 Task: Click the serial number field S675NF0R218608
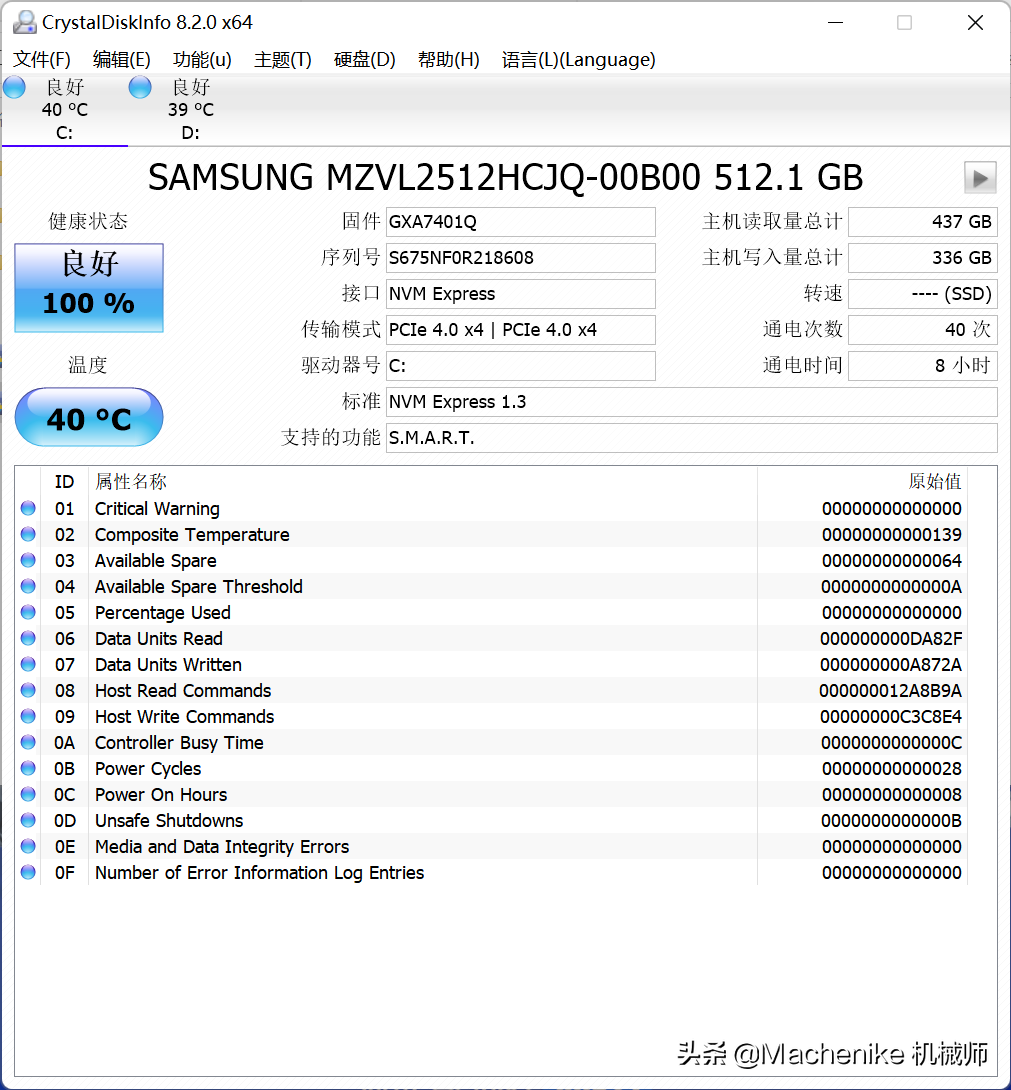coord(520,258)
